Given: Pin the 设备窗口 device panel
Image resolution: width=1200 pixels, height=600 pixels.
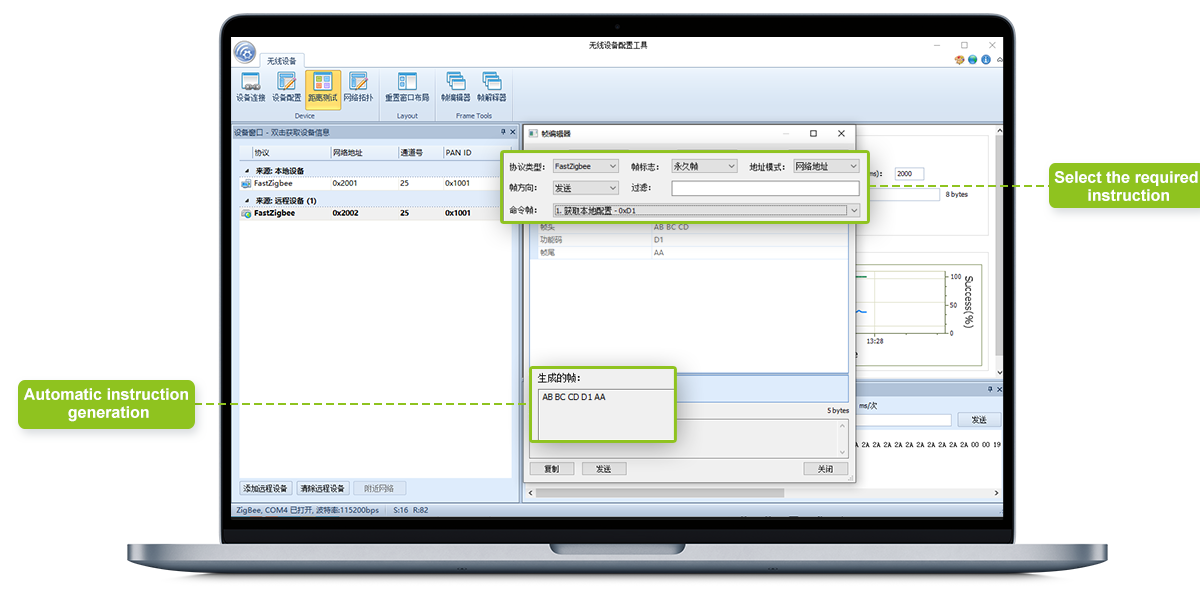Looking at the screenshot, I should (503, 132).
